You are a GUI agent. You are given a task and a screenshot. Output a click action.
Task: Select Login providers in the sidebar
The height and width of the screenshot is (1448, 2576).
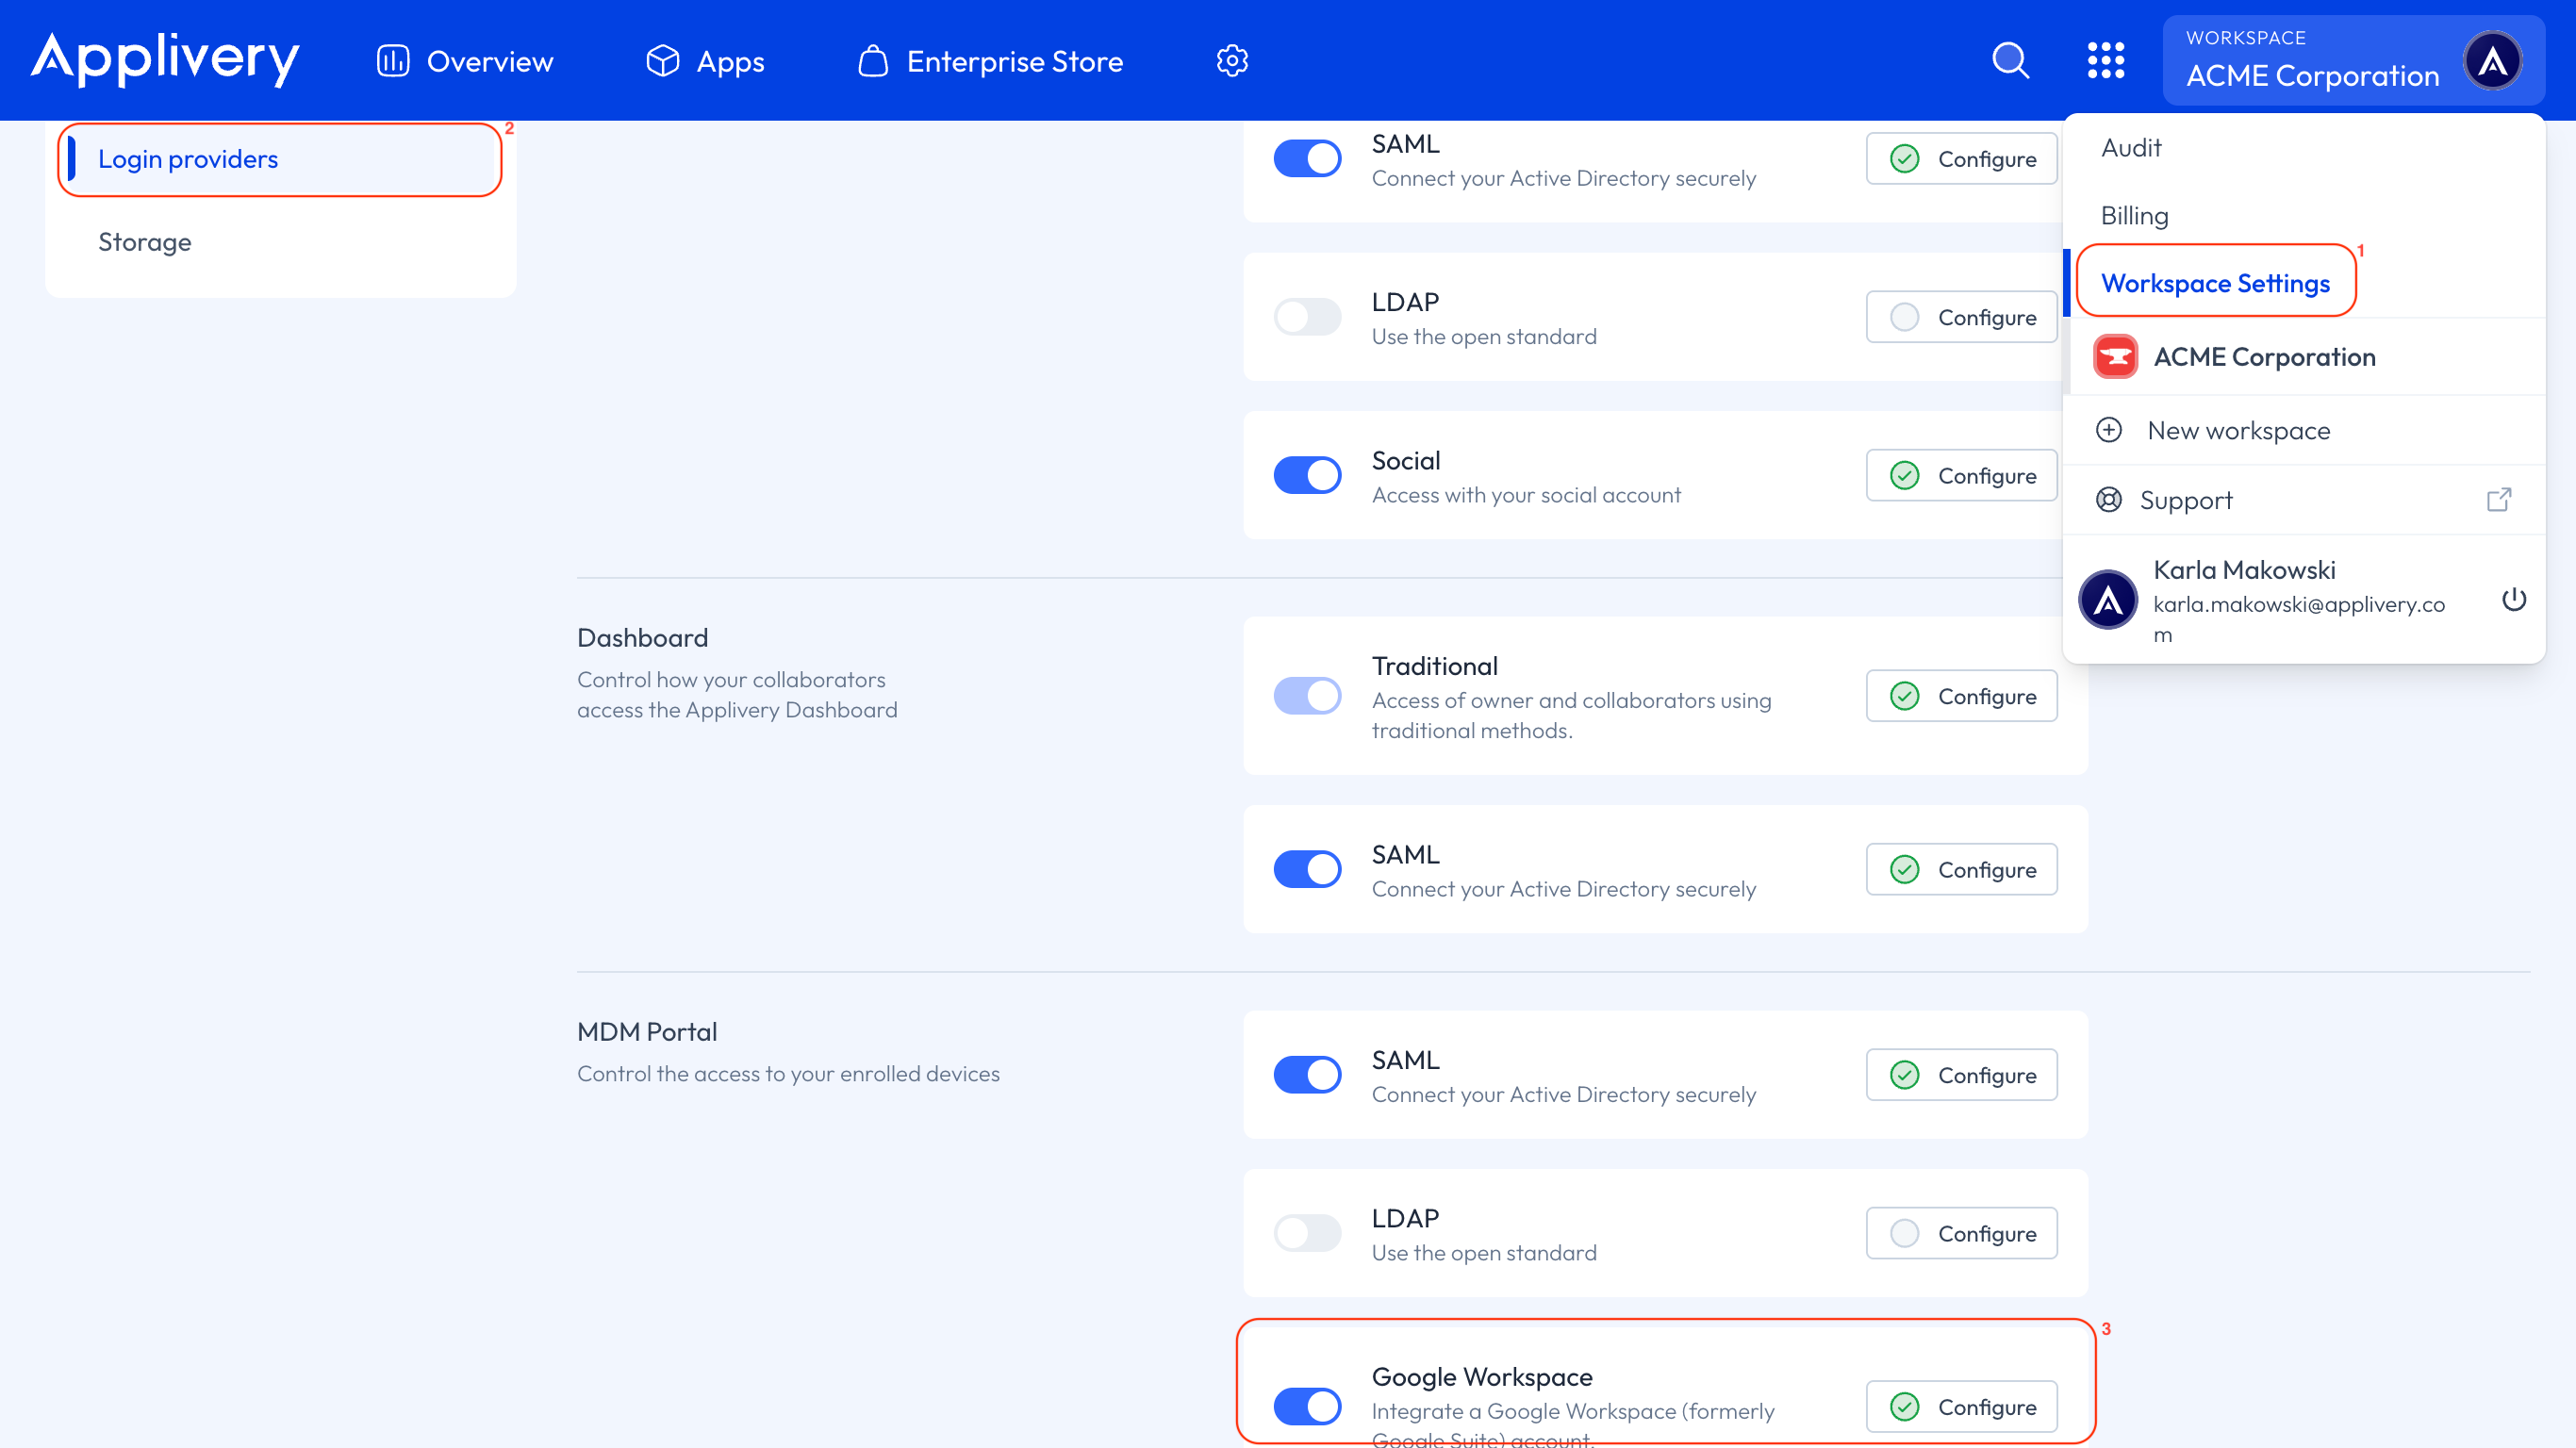click(x=188, y=158)
